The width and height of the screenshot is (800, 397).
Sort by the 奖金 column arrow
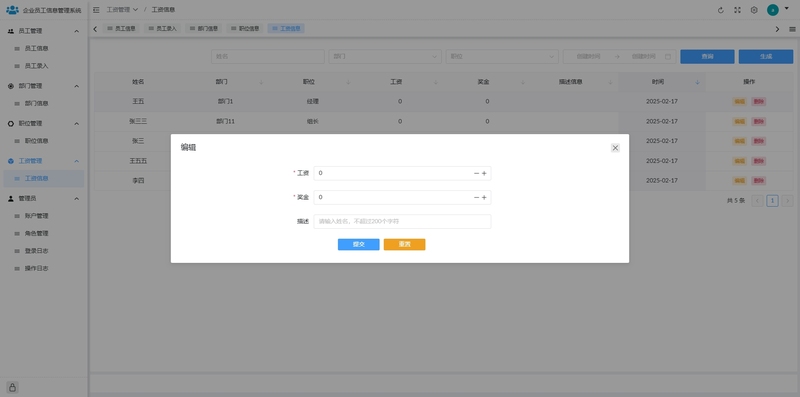pos(523,82)
